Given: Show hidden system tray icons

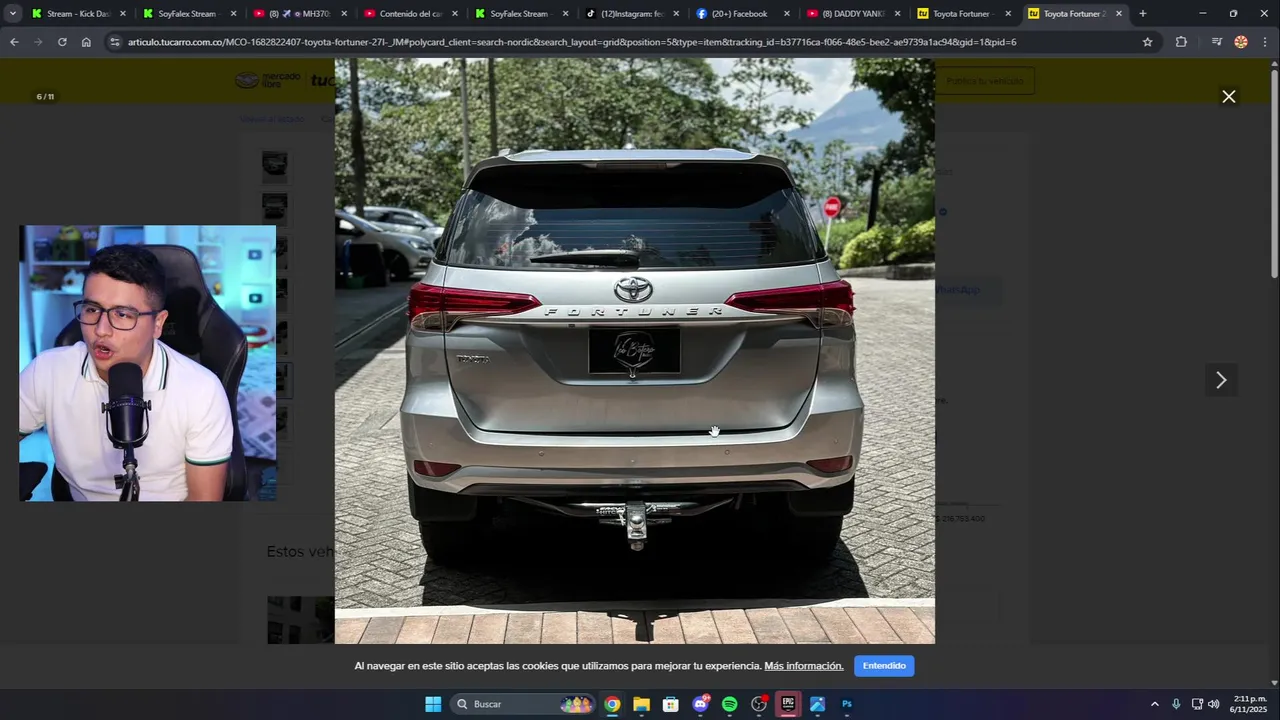Looking at the screenshot, I should coord(1154,704).
